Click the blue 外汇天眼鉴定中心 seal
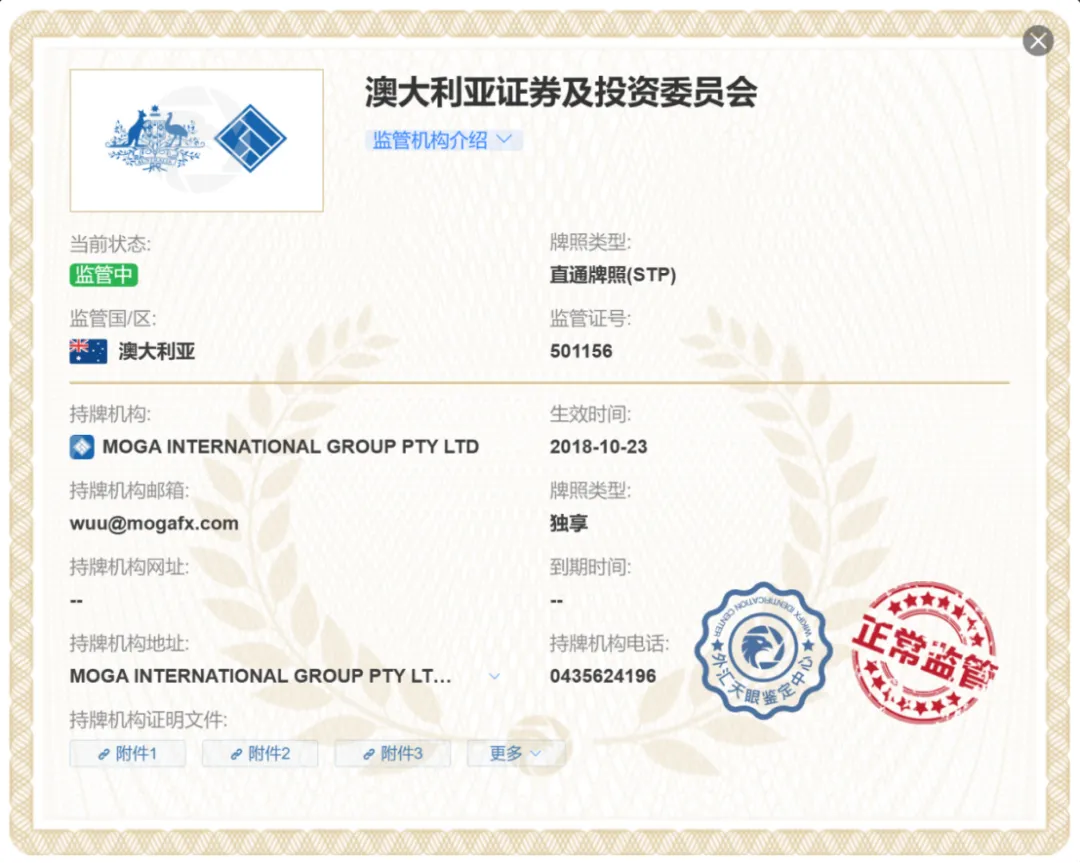 click(763, 650)
